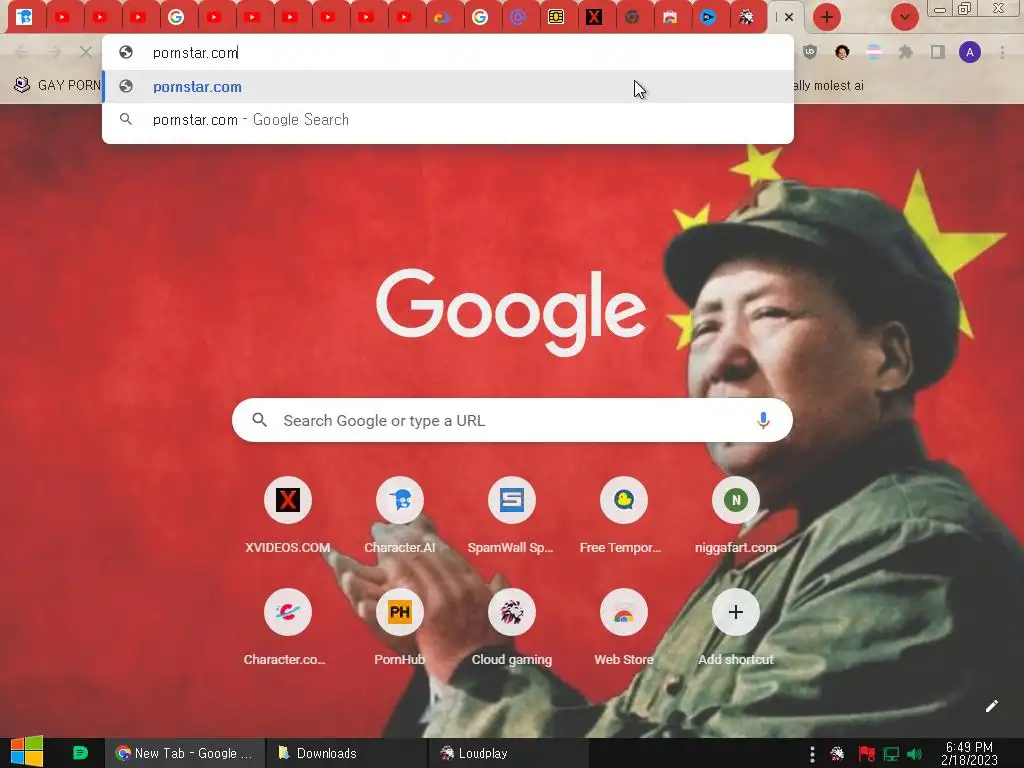Open the Character.co... shortcut
The image size is (1024, 768).
[287, 628]
